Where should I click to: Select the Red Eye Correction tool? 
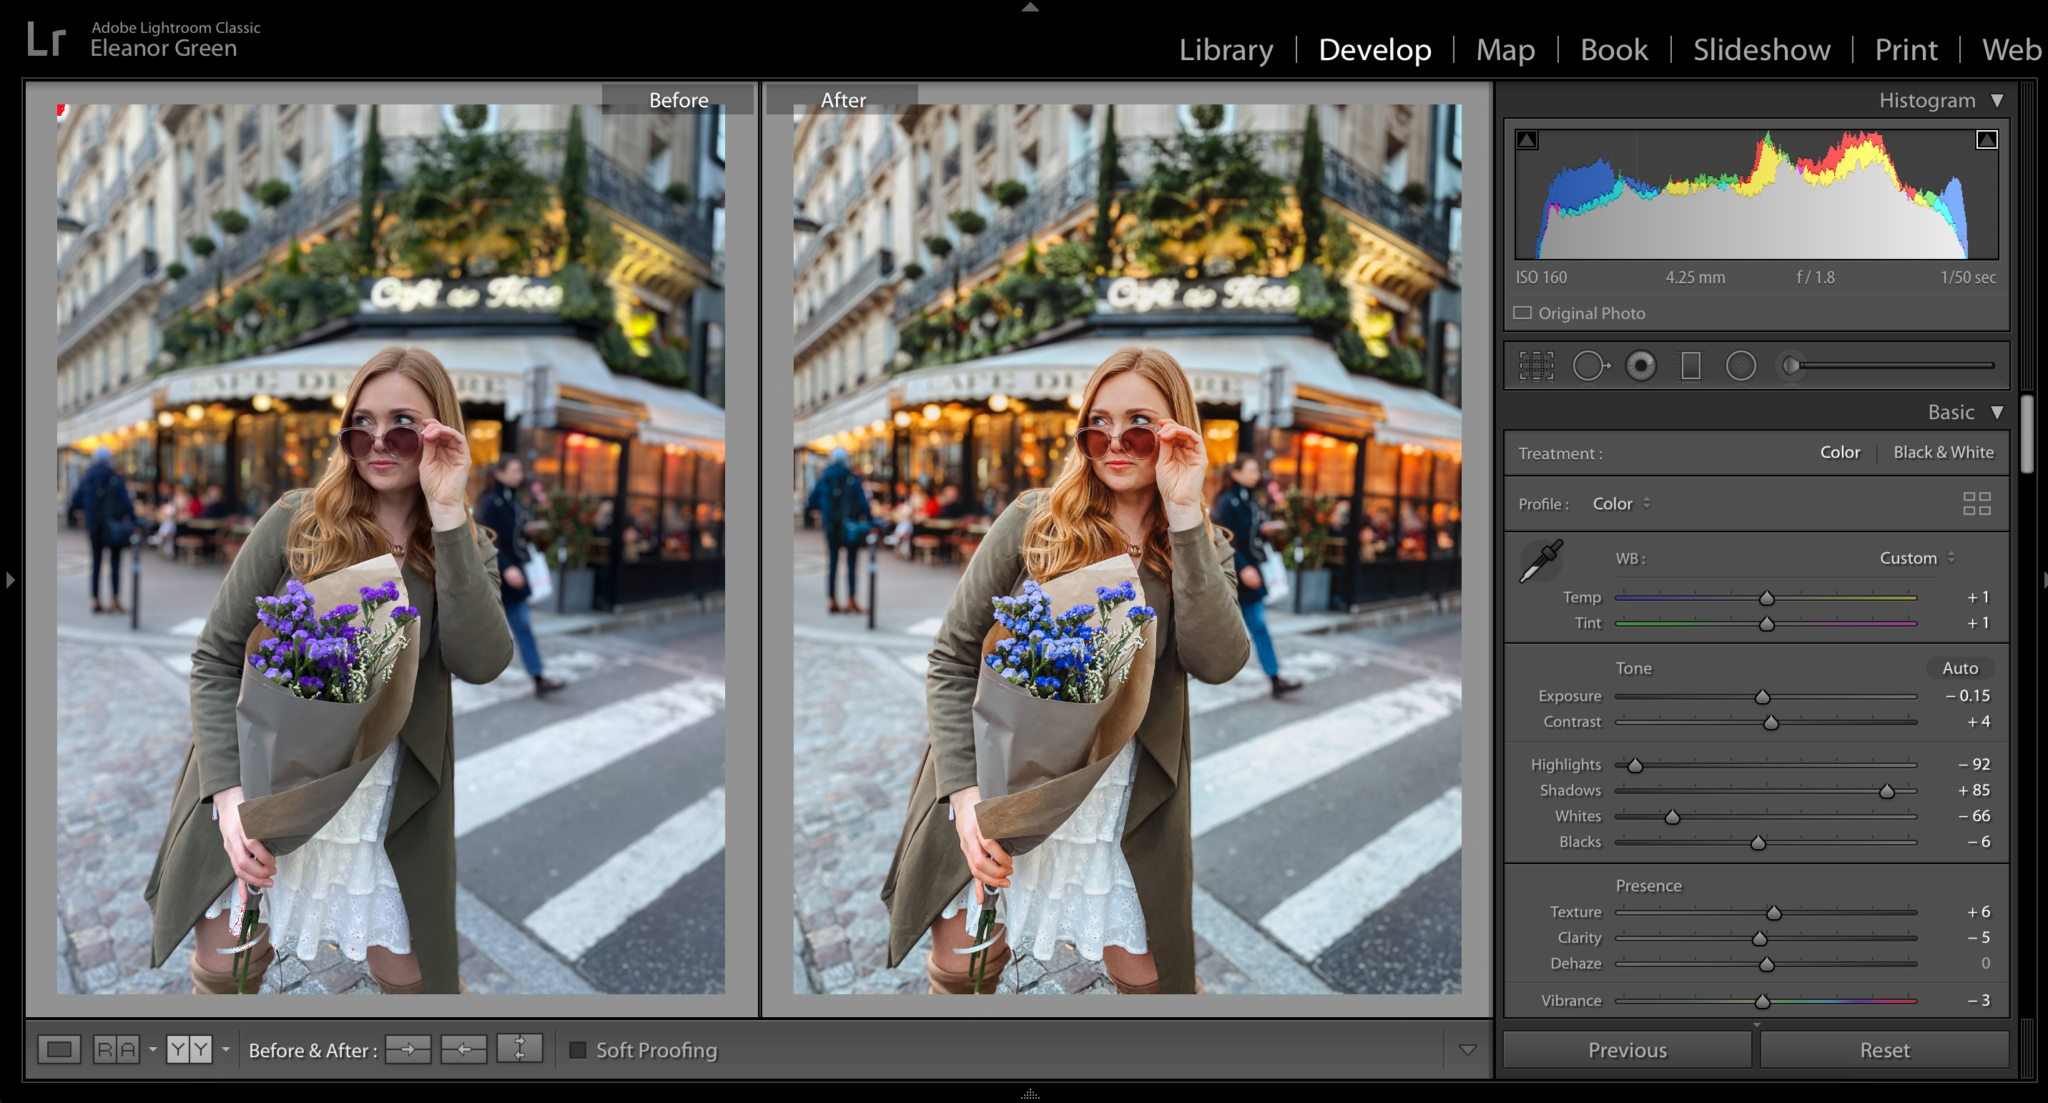(x=1640, y=365)
